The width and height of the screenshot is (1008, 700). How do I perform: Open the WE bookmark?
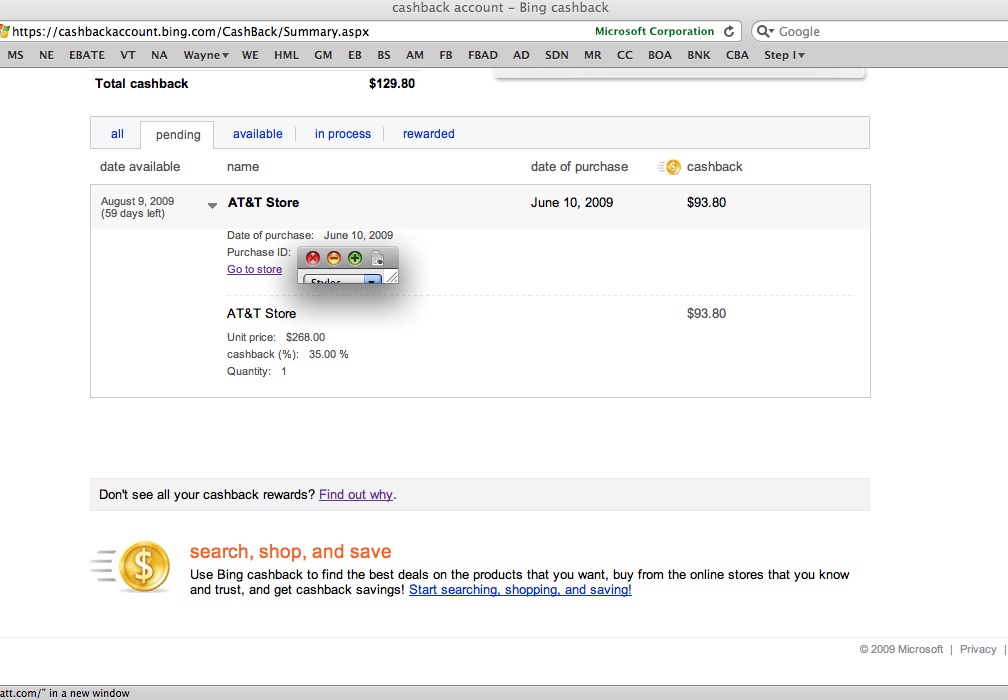pyautogui.click(x=250, y=55)
